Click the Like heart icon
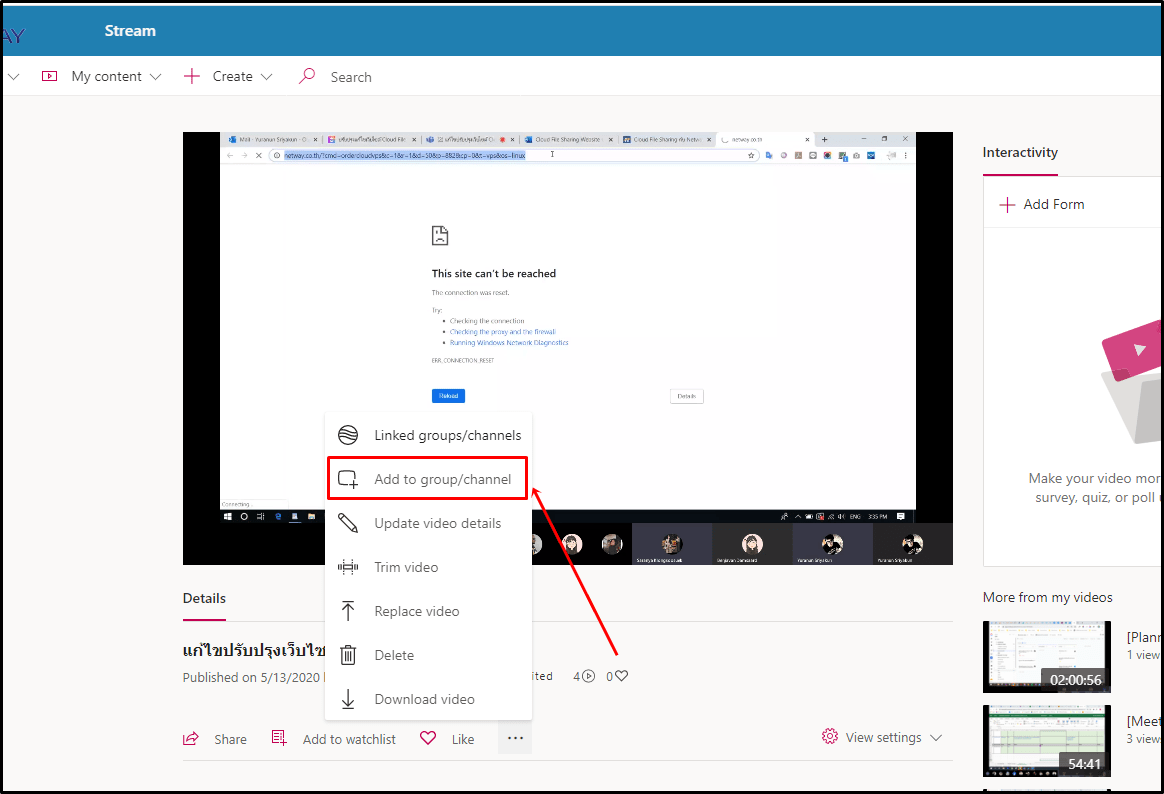Image resolution: width=1164 pixels, height=794 pixels. (x=428, y=738)
